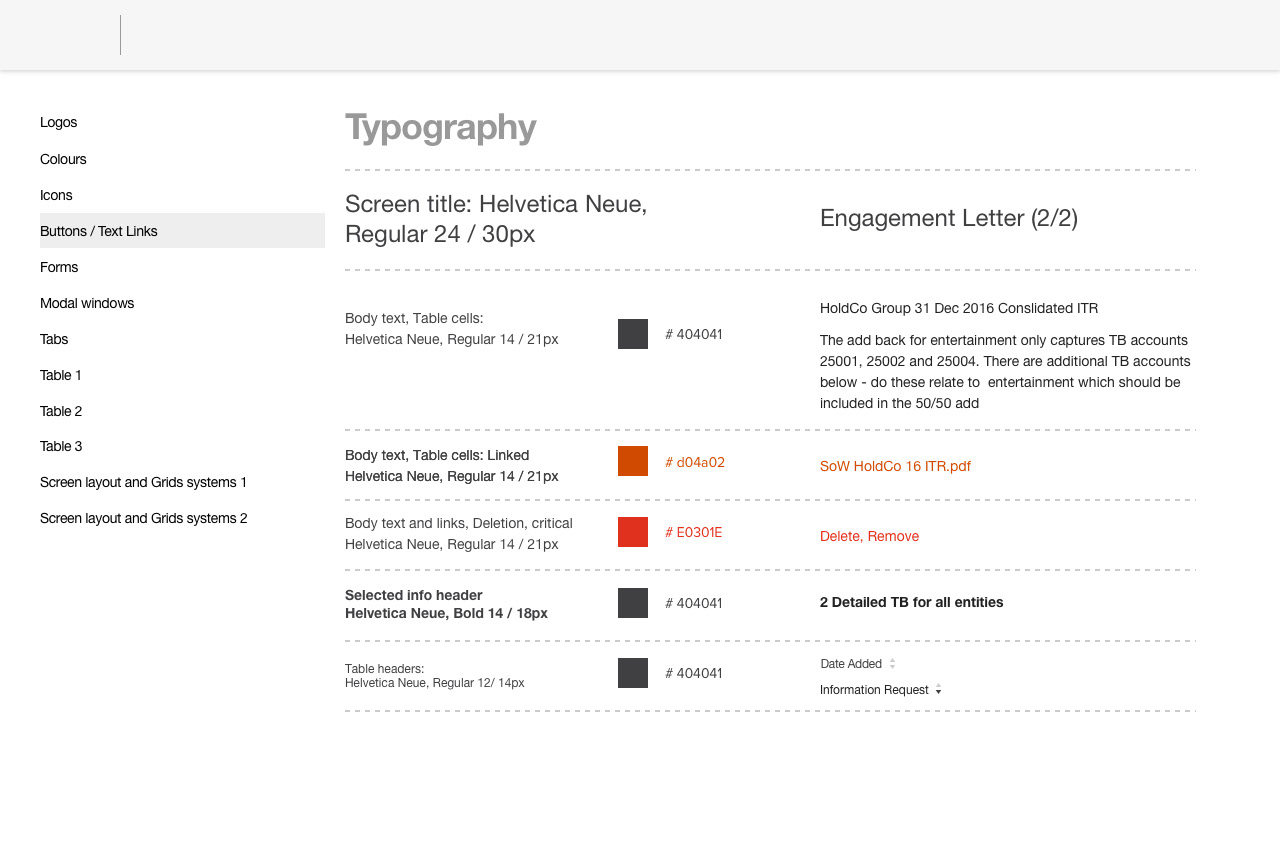
Task: Click the orange # d04a02 hex code
Action: coord(695,462)
